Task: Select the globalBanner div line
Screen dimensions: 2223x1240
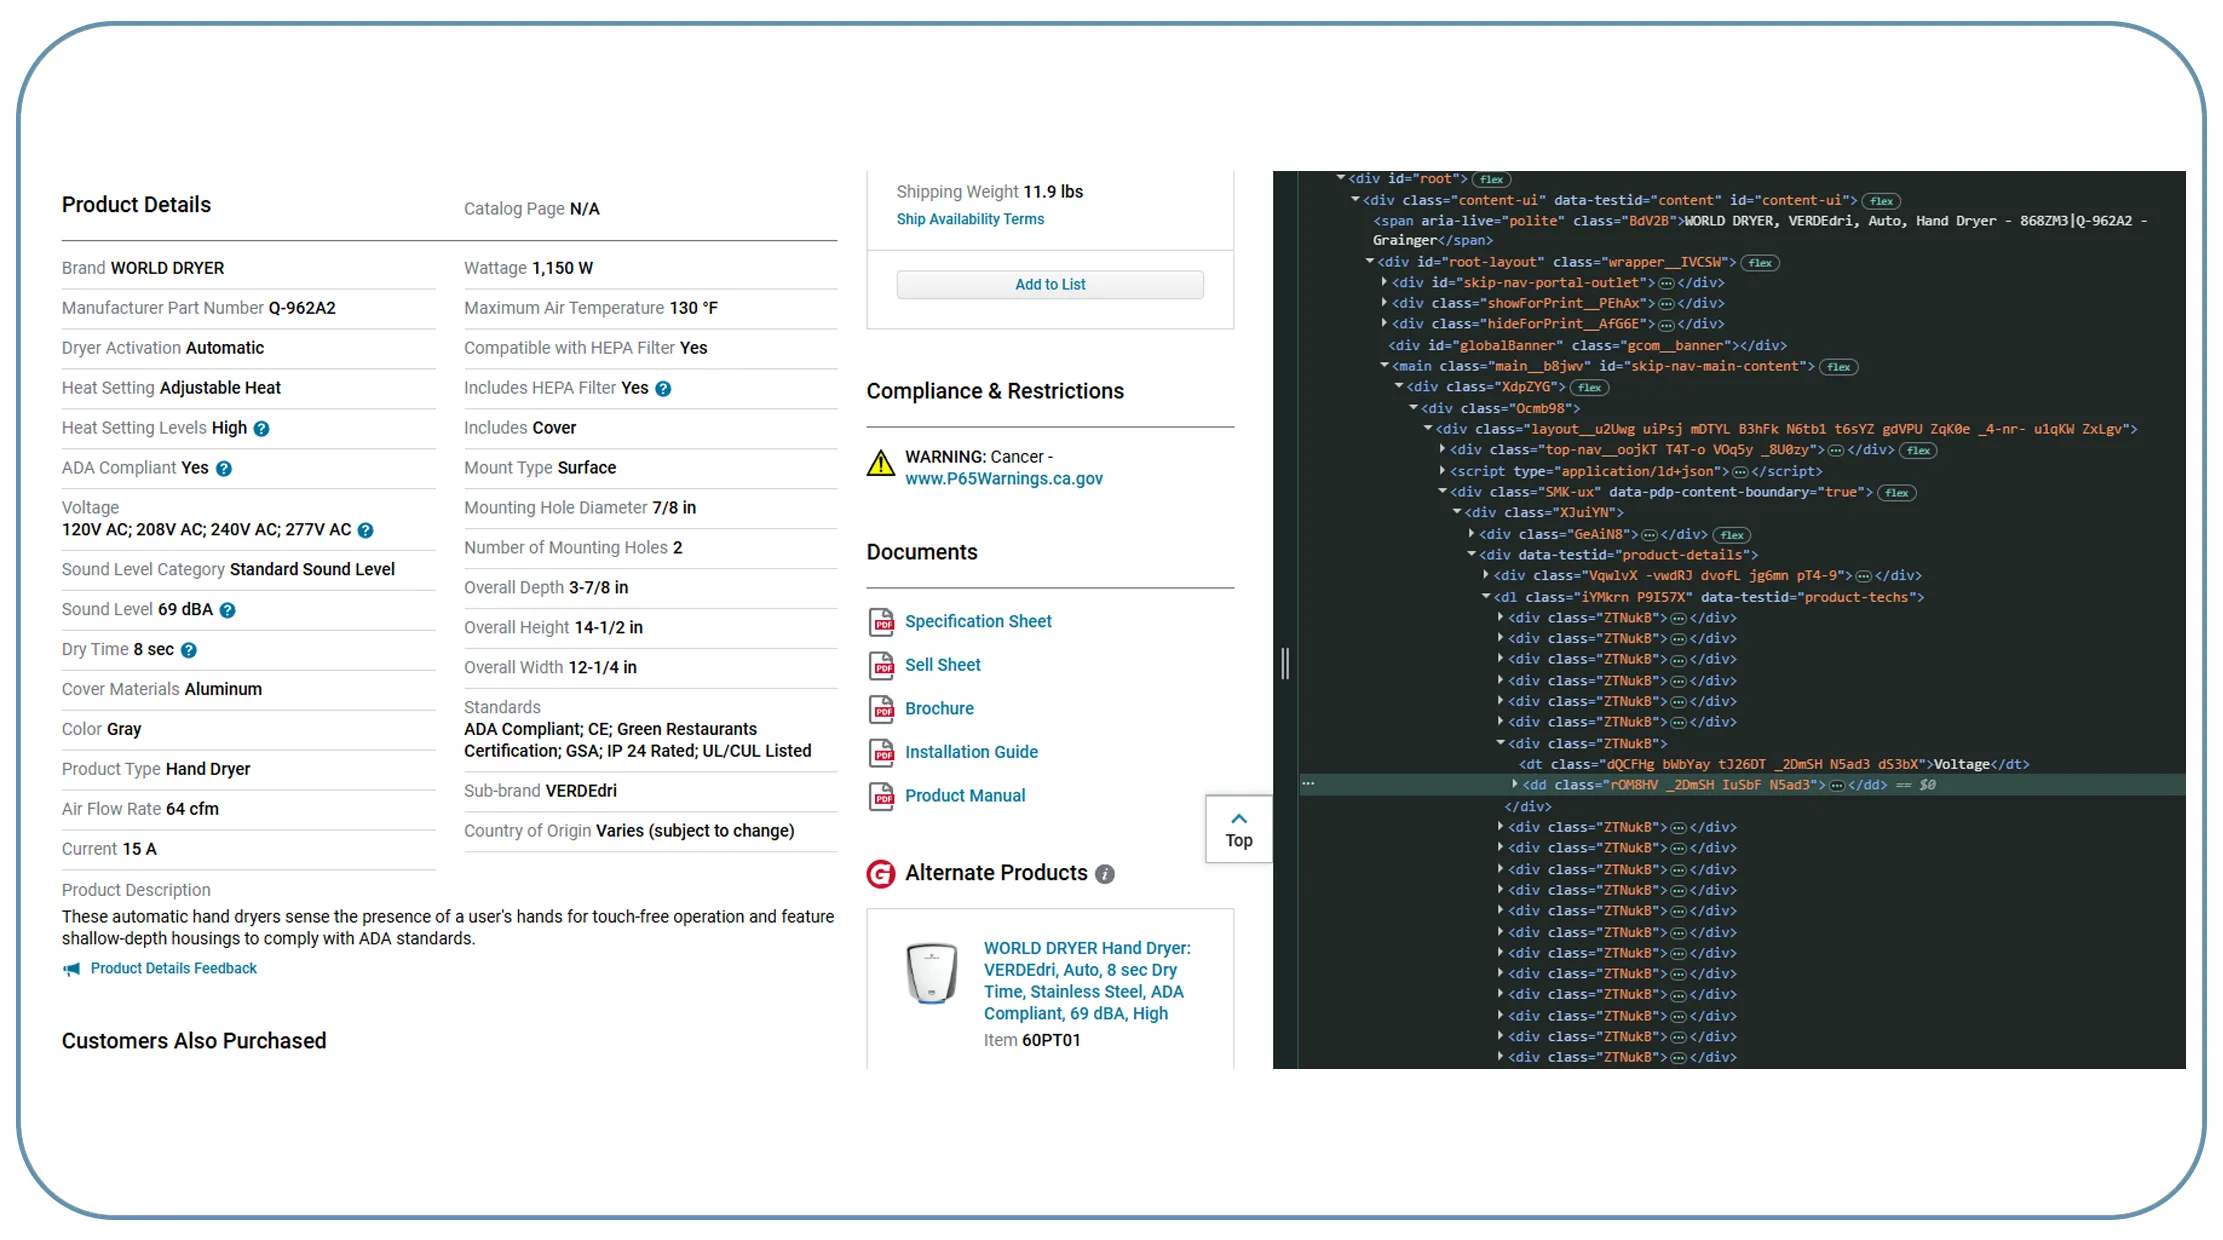Action: [x=1587, y=346]
